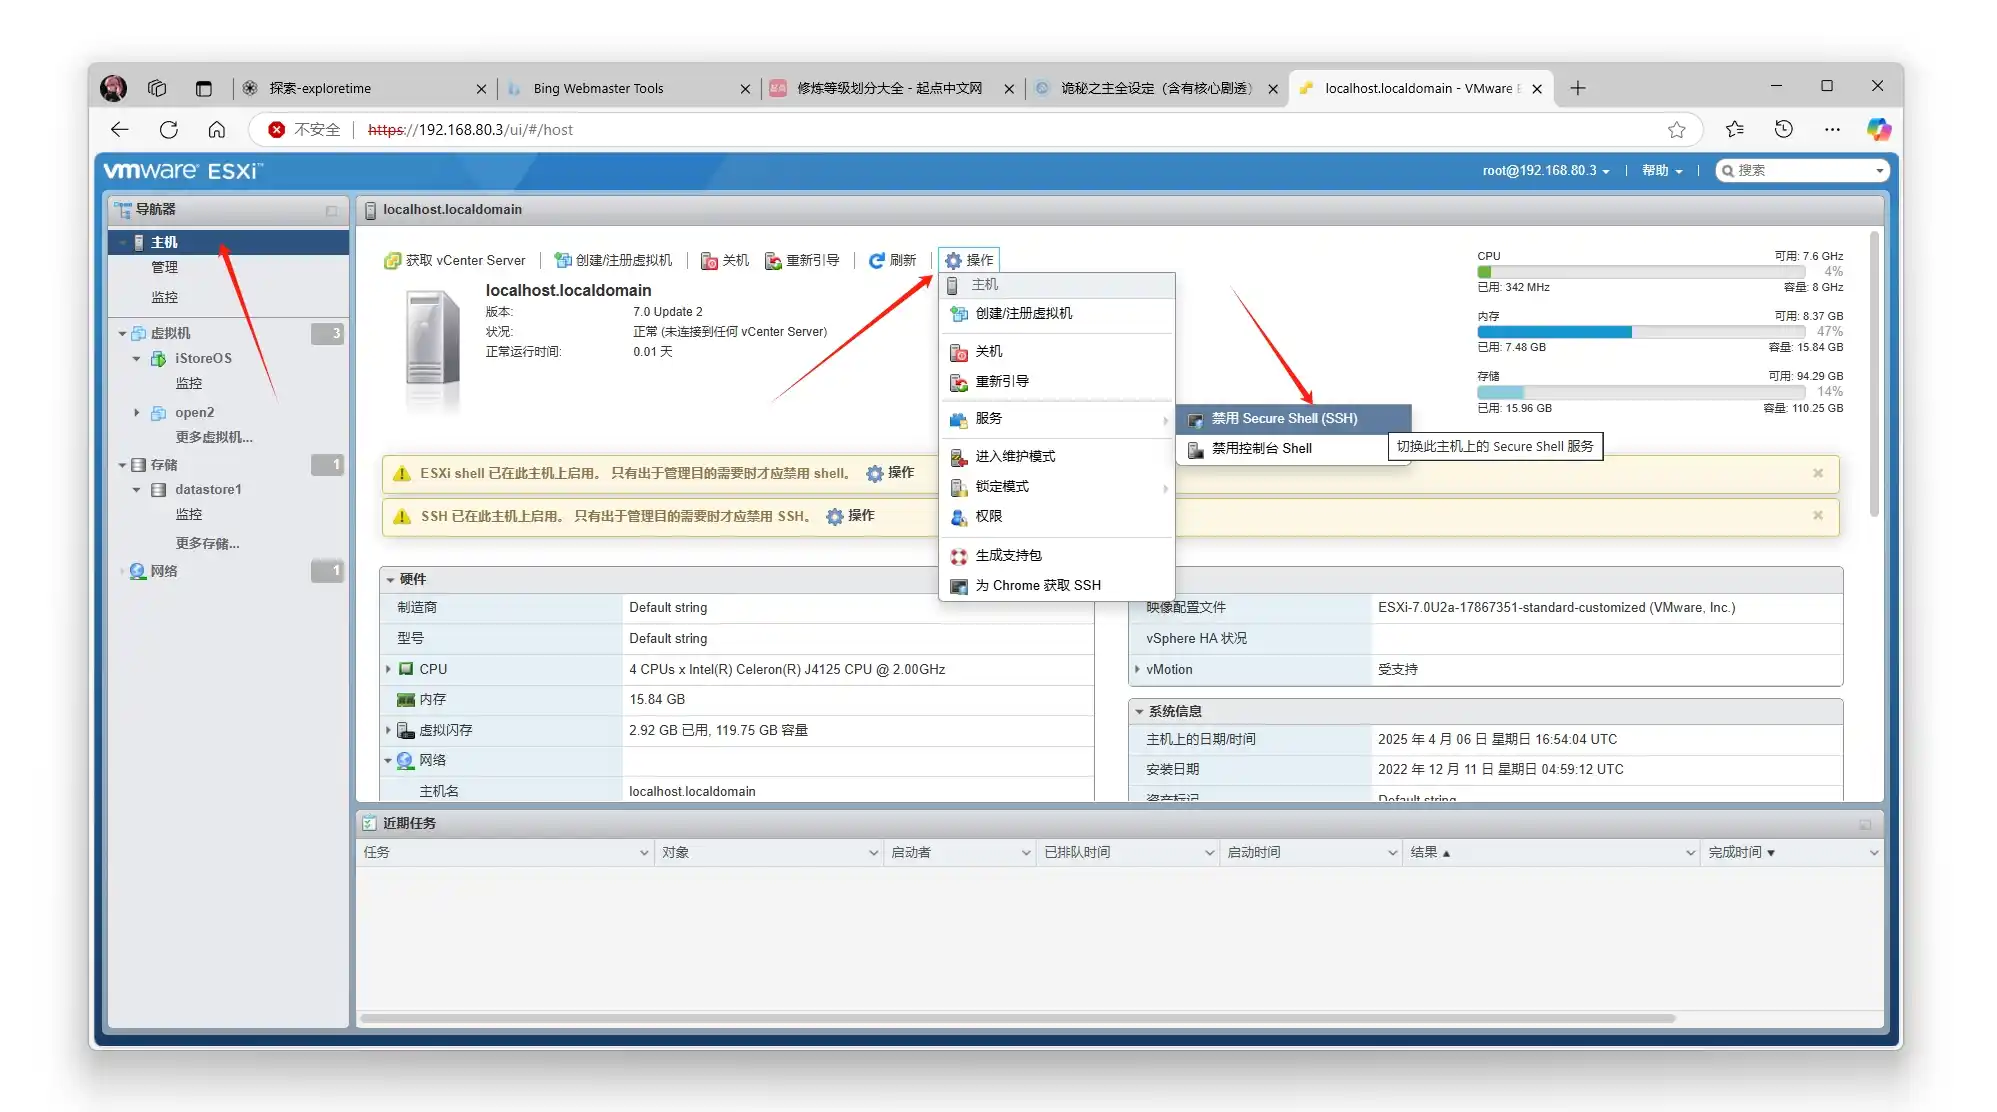The height and width of the screenshot is (1112, 1997).
Task: Click the 操作 gear toolbar button
Action: click(x=969, y=260)
